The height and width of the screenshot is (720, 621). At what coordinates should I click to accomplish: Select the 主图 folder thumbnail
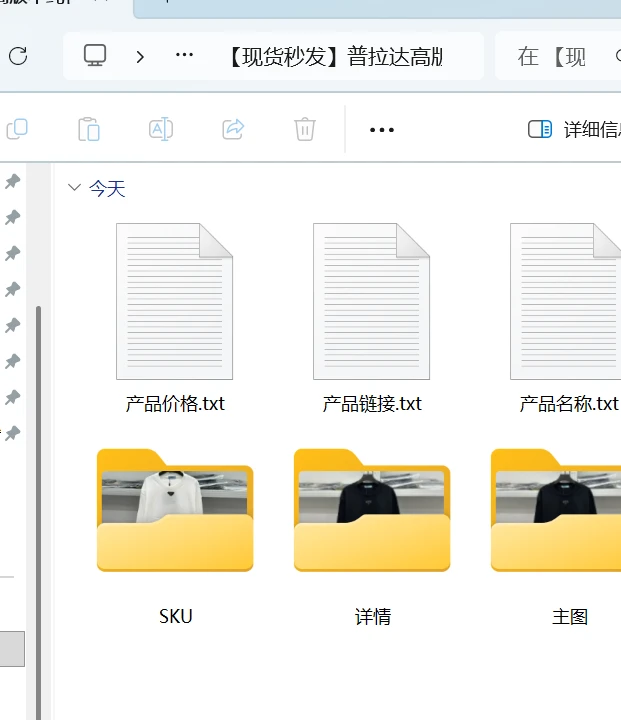[556, 510]
